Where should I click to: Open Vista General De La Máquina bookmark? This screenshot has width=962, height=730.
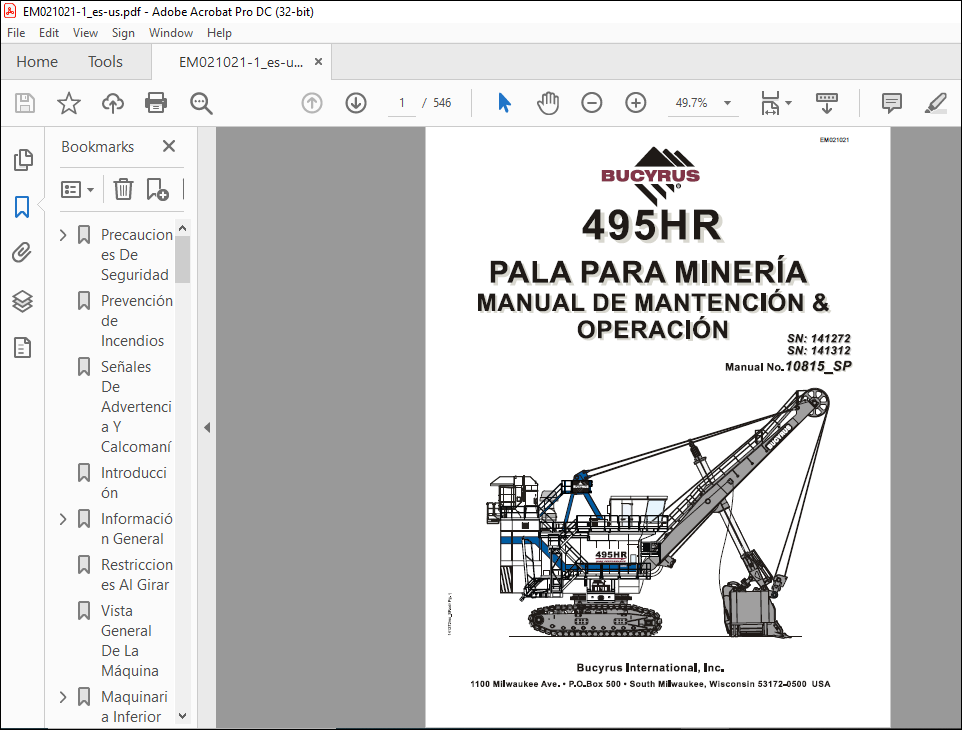coord(129,640)
